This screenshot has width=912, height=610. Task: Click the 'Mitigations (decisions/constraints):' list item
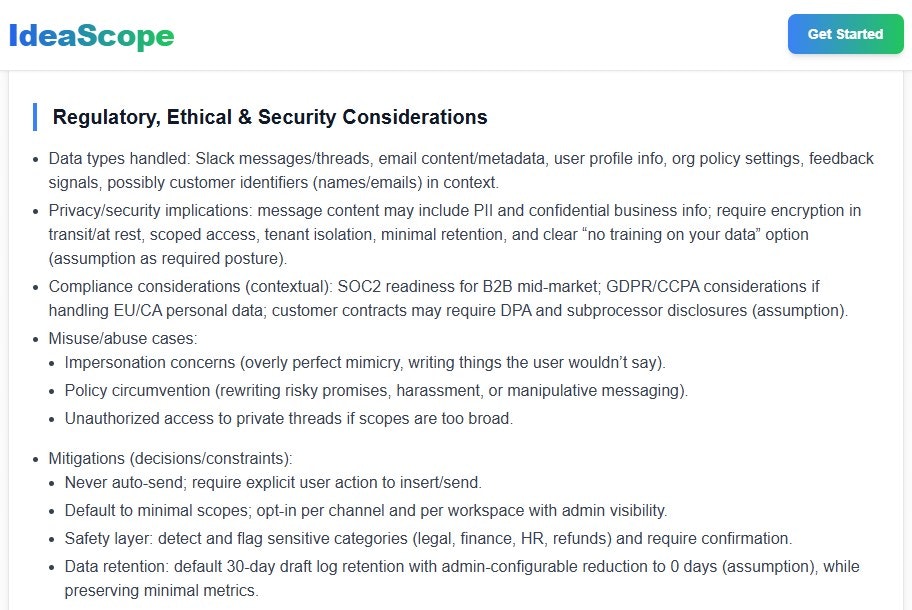pos(170,459)
